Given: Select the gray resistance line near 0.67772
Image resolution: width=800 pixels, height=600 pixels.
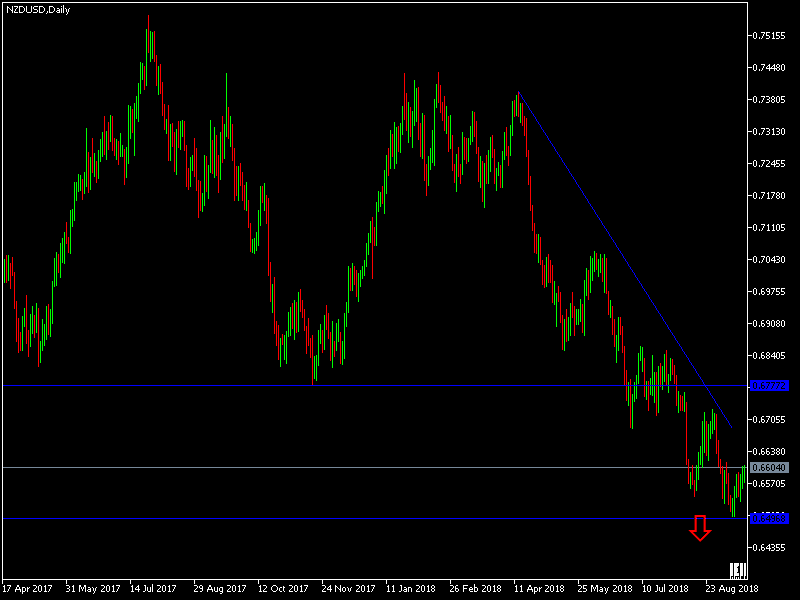Looking at the screenshot, I should pos(300,385).
